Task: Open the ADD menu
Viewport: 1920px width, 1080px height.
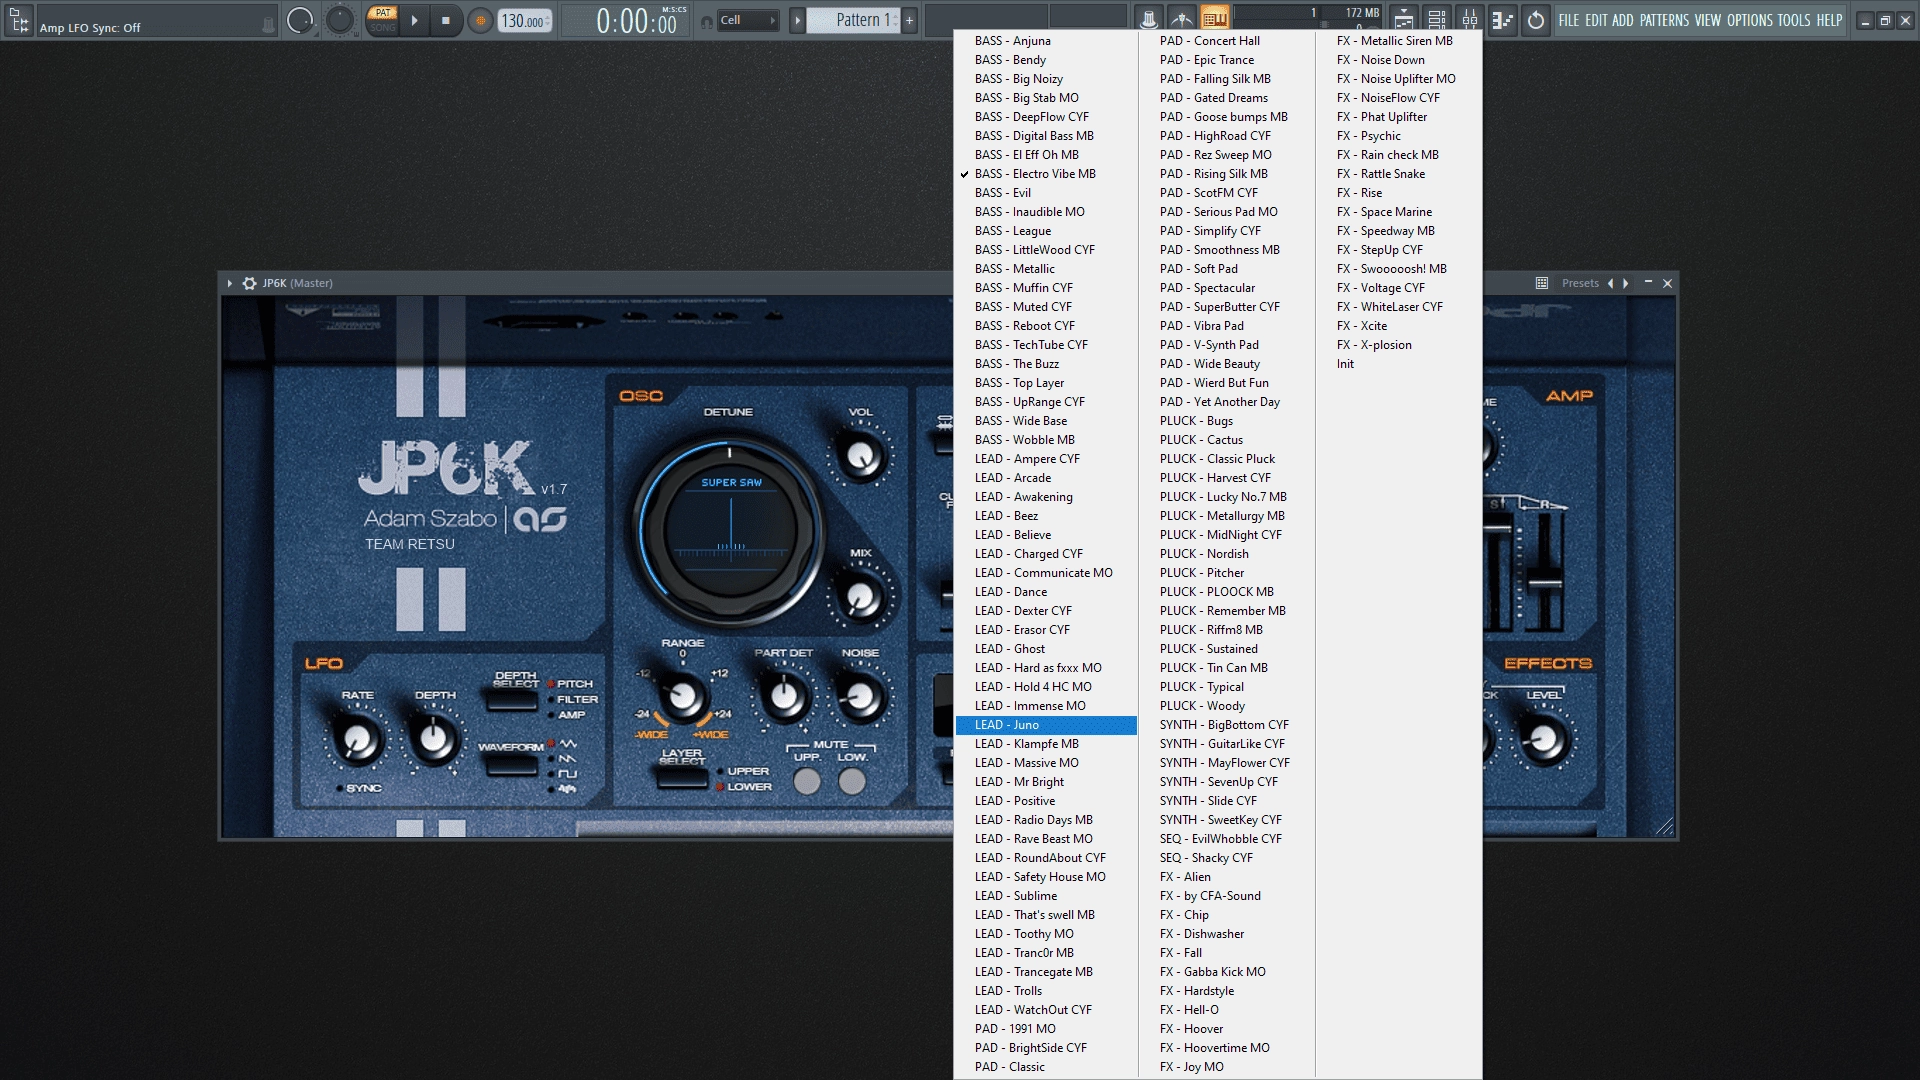Action: [1623, 20]
